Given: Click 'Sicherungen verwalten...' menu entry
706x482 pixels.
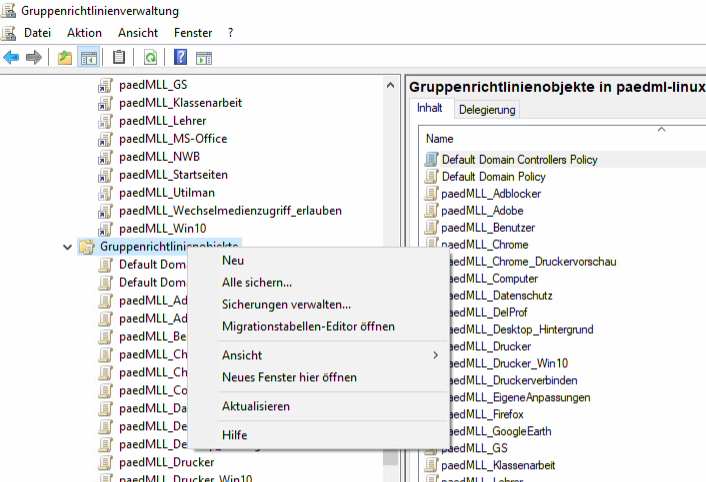Looking at the screenshot, I should tap(286, 304).
